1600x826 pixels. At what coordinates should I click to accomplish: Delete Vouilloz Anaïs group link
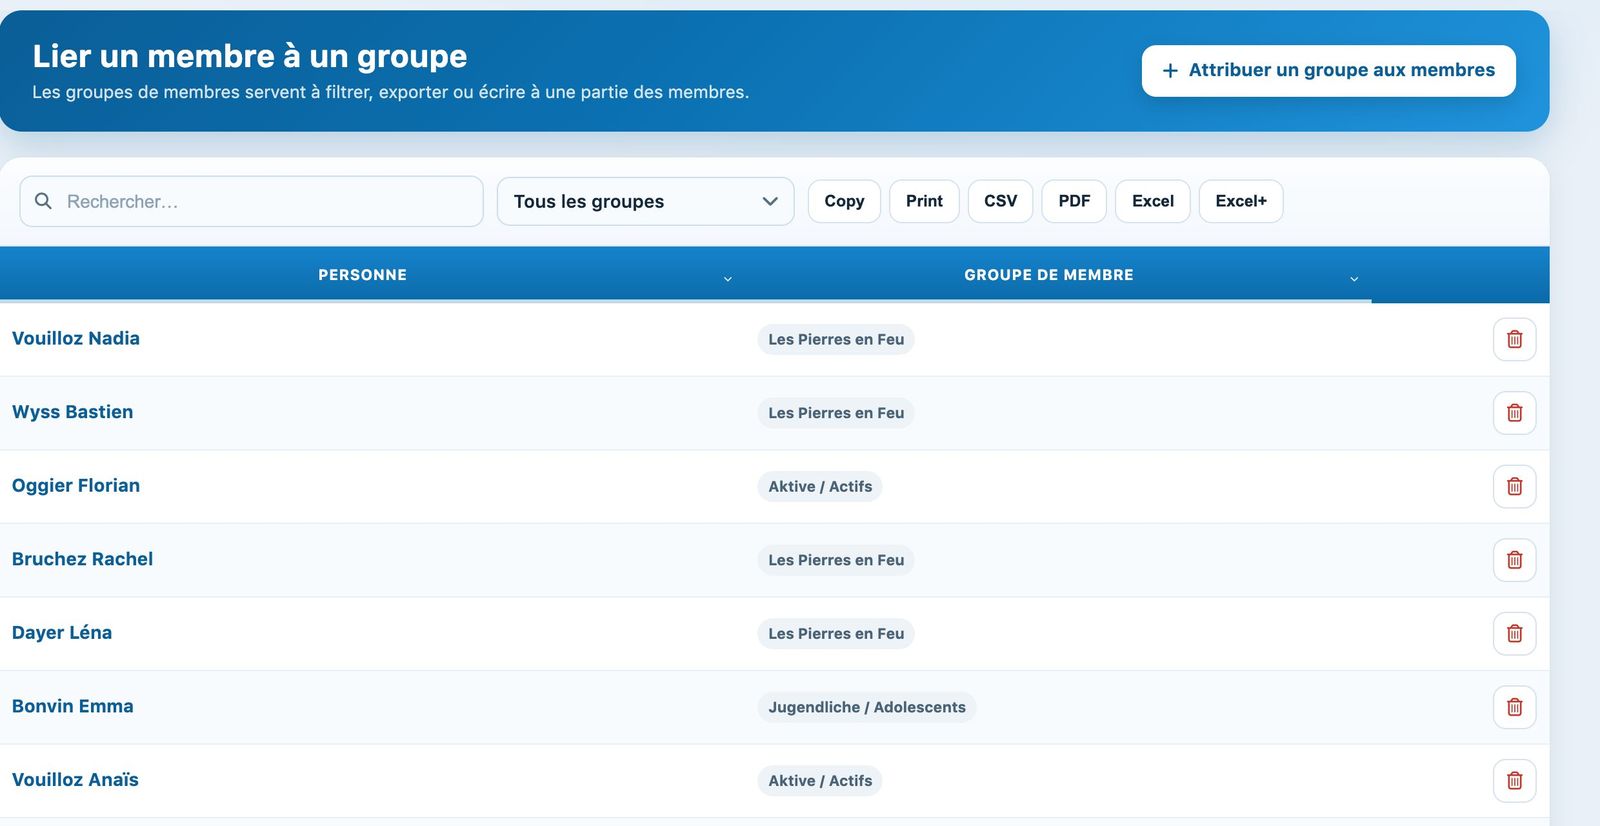tap(1514, 780)
